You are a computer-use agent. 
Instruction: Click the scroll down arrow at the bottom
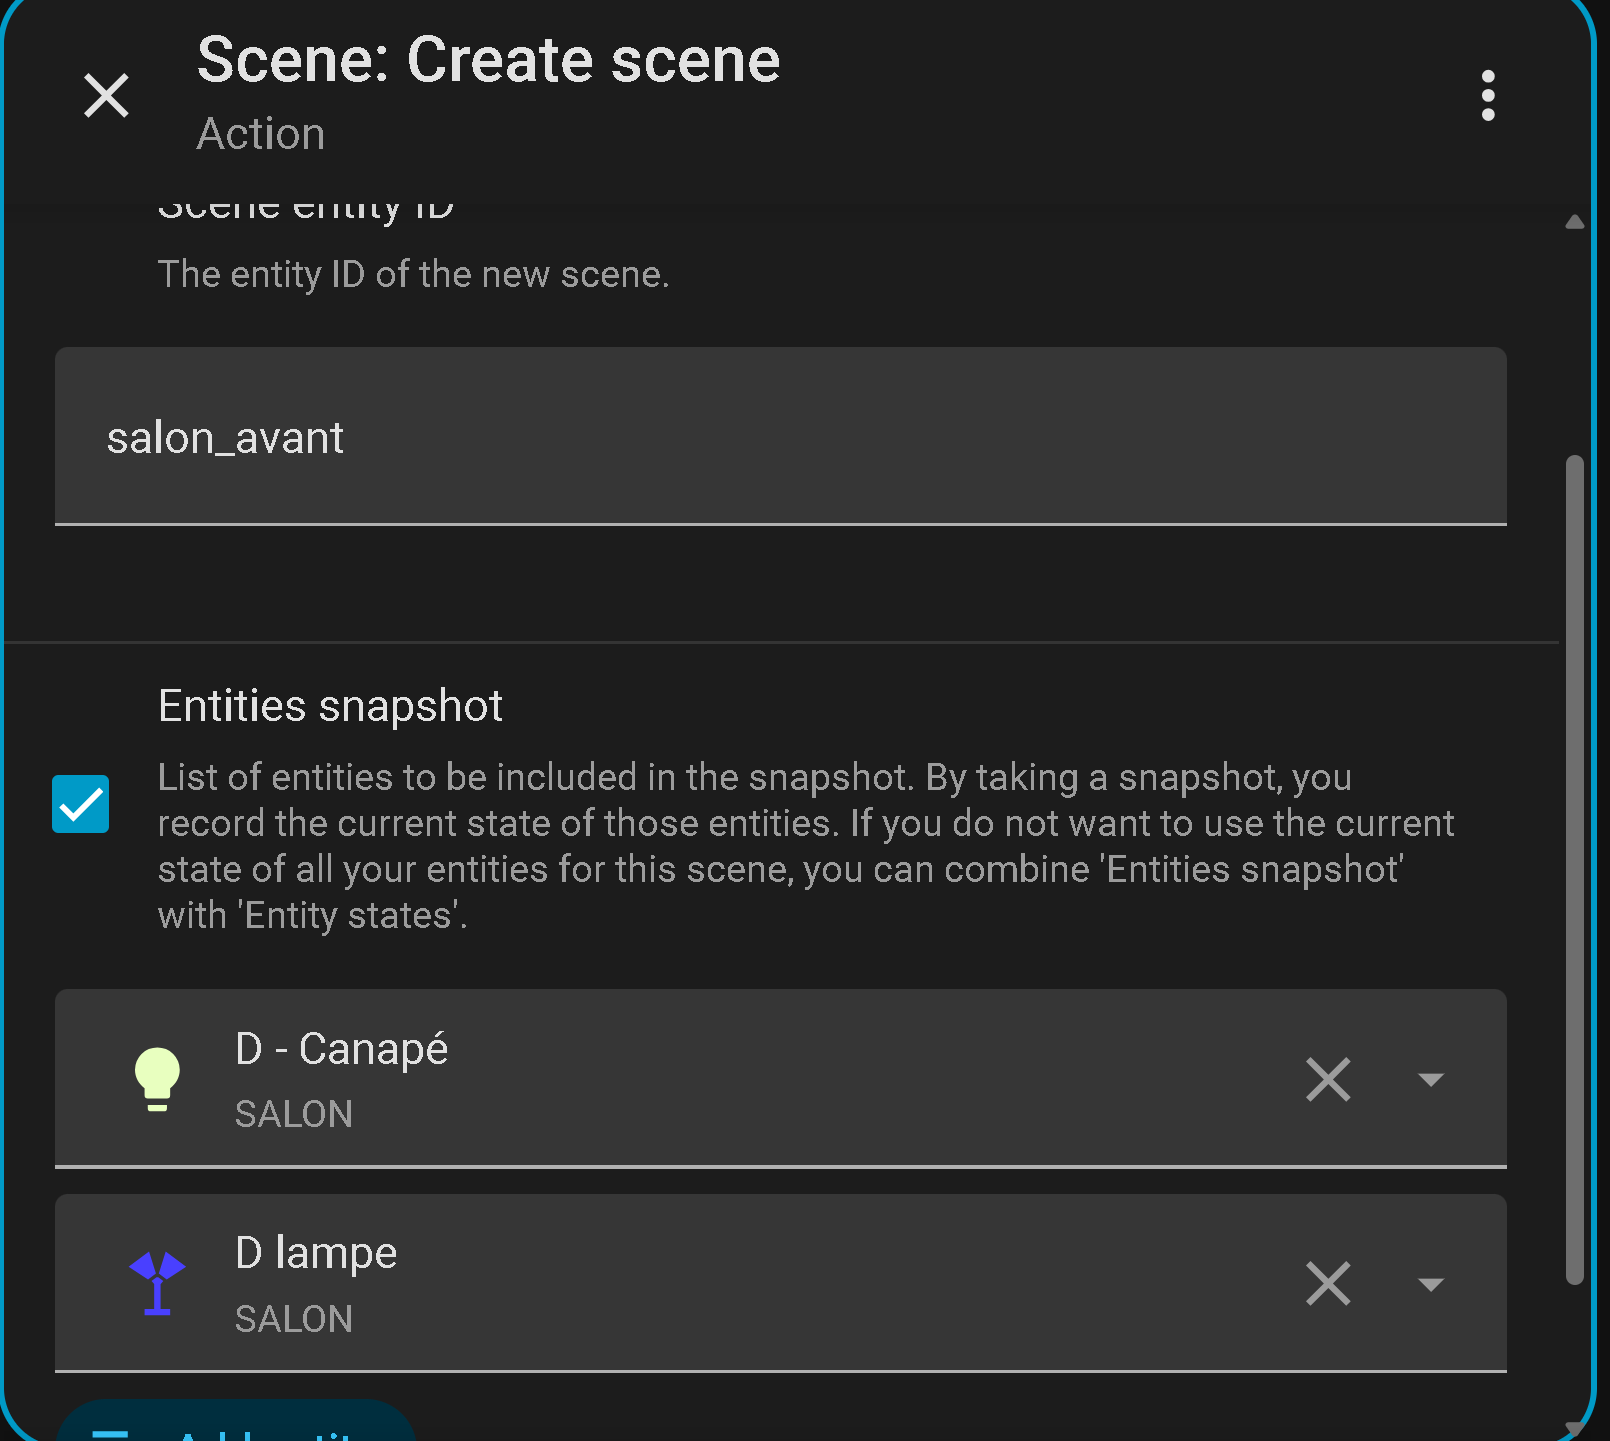(1575, 1428)
